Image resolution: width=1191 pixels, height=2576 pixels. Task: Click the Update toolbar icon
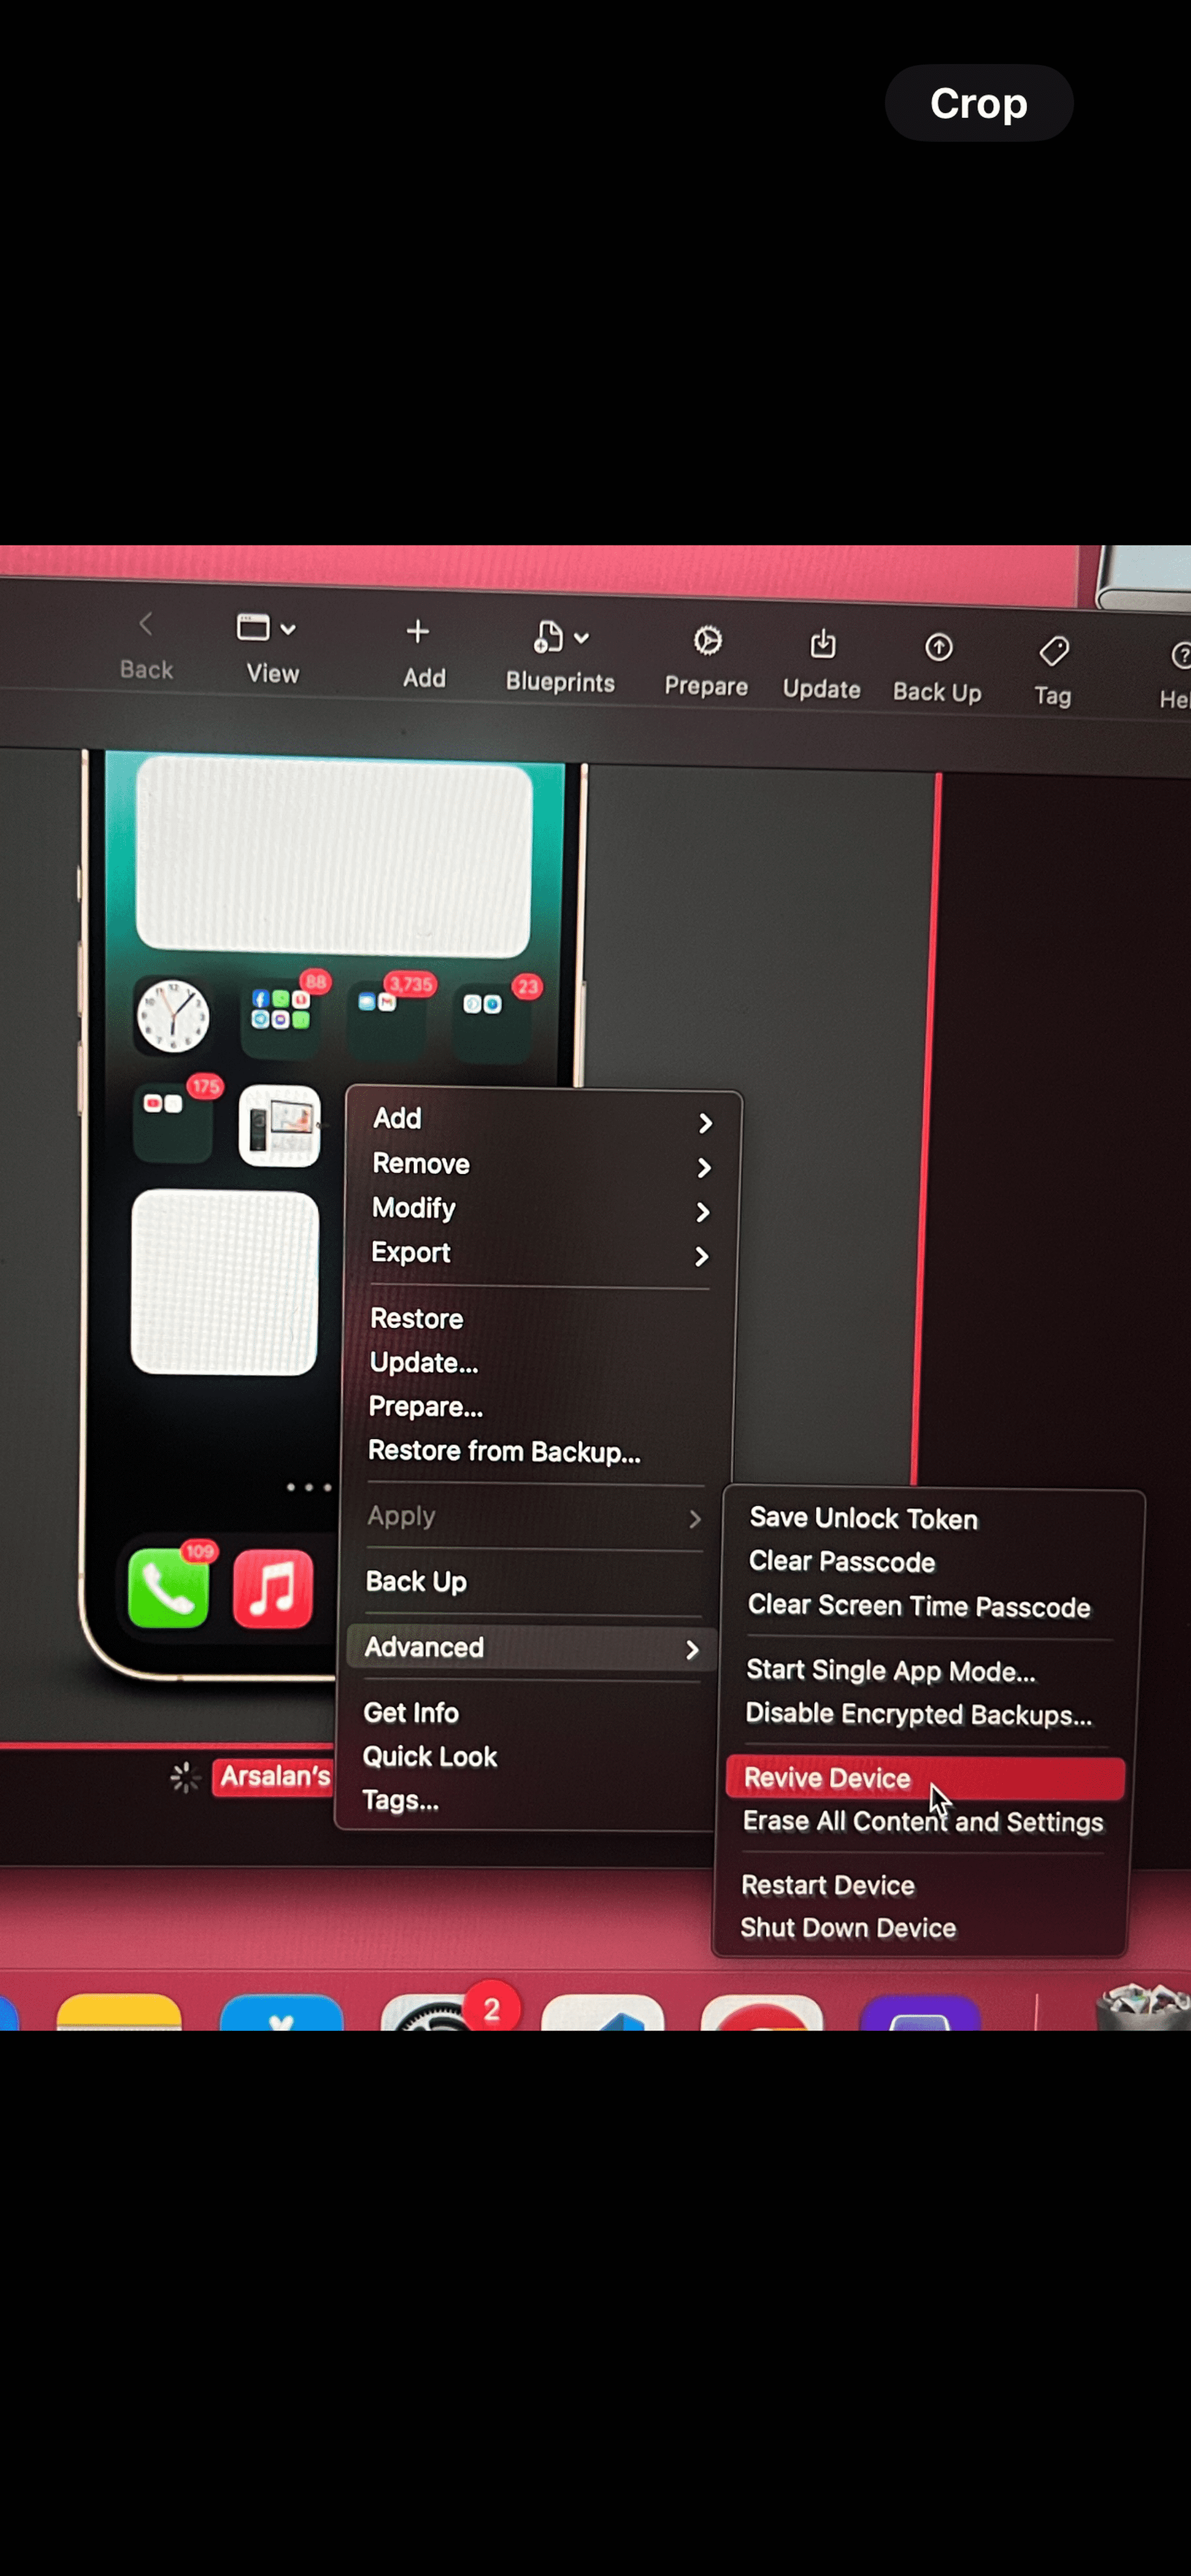click(x=822, y=645)
